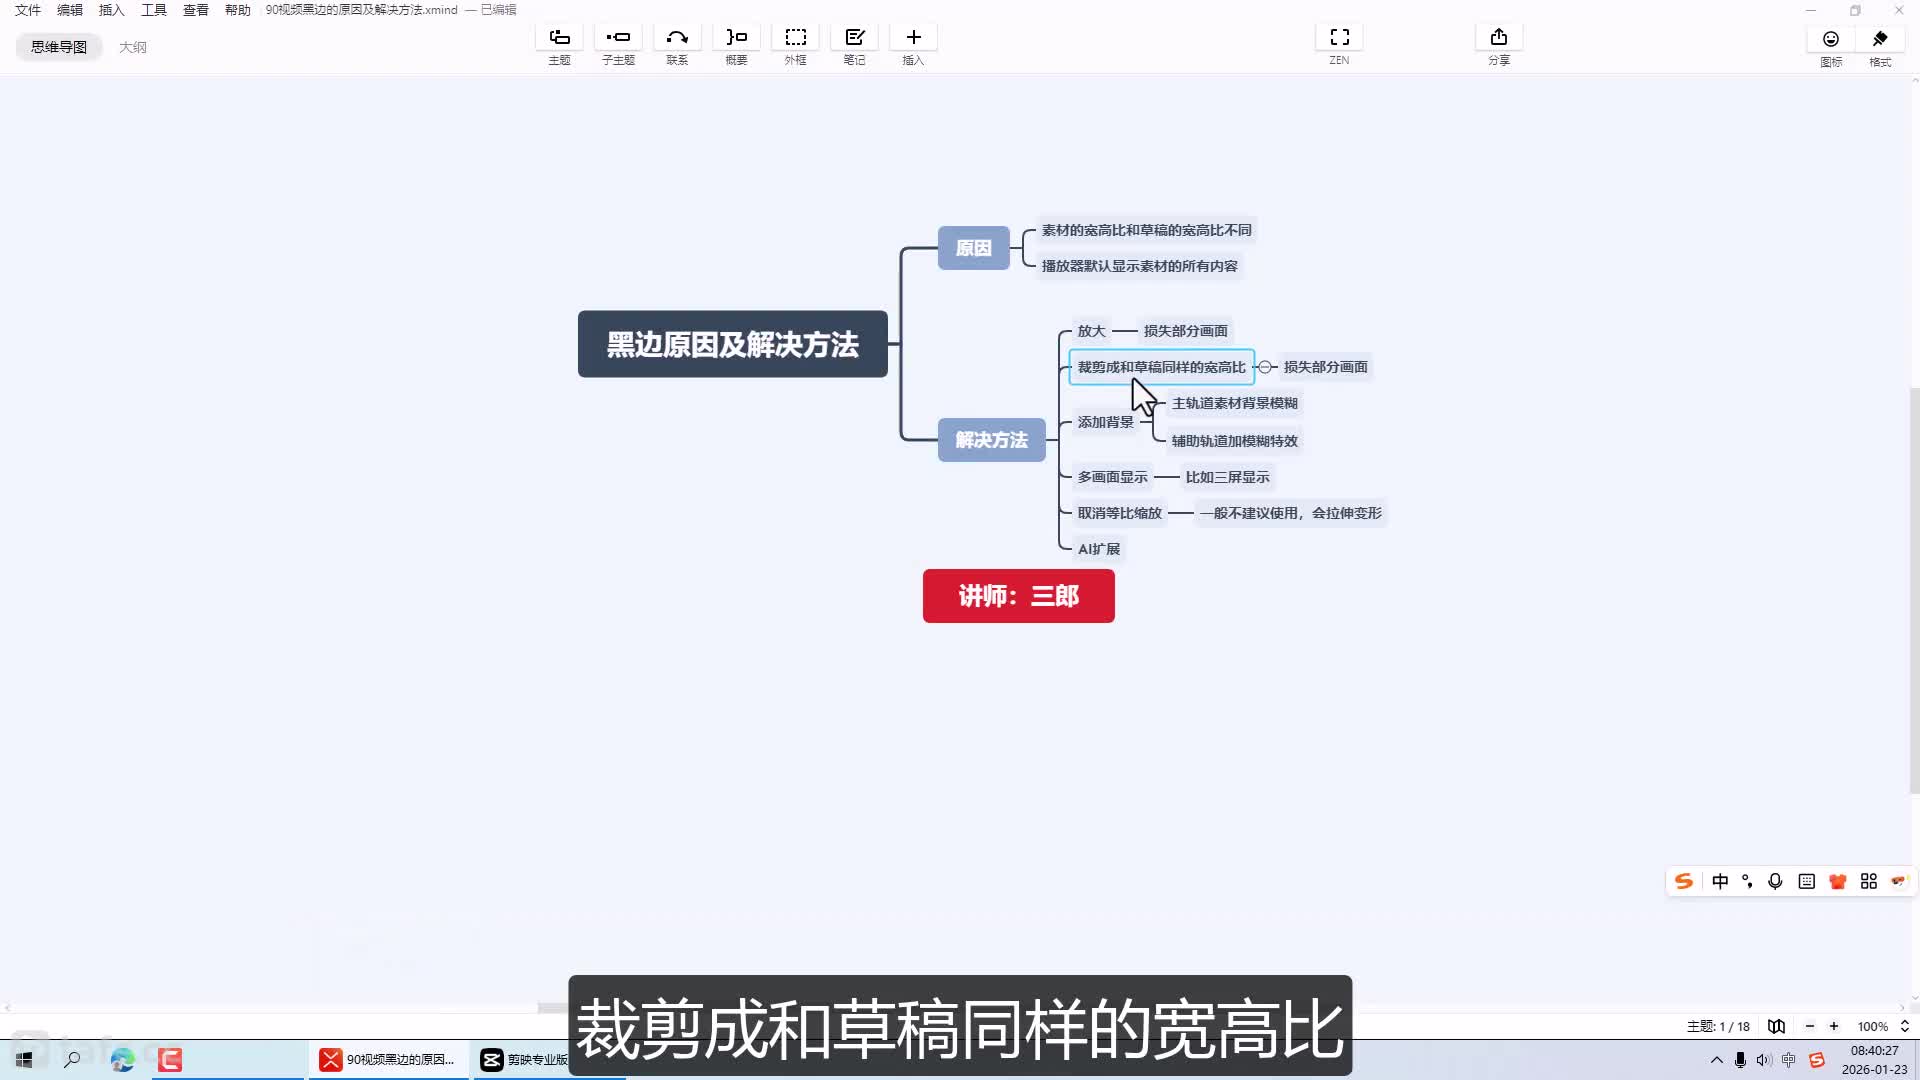Image resolution: width=1920 pixels, height=1080 pixels.
Task: Toggle the 格式 (format) panel
Action: pos(1880,40)
